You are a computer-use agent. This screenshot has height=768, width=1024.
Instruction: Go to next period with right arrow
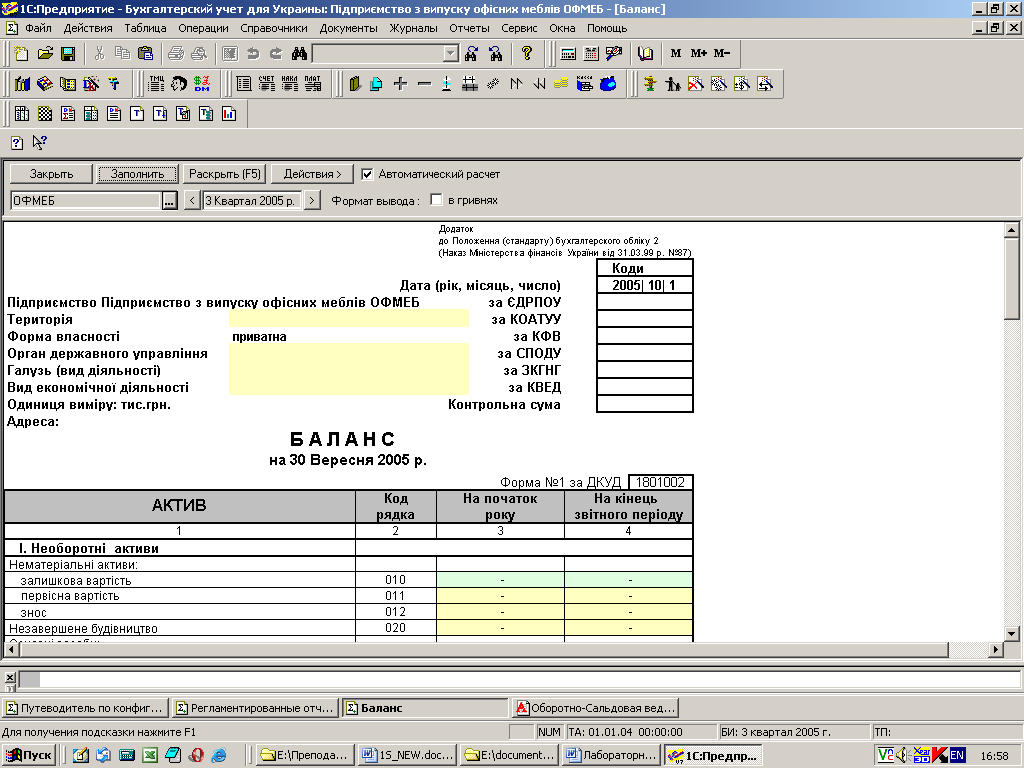(x=312, y=200)
